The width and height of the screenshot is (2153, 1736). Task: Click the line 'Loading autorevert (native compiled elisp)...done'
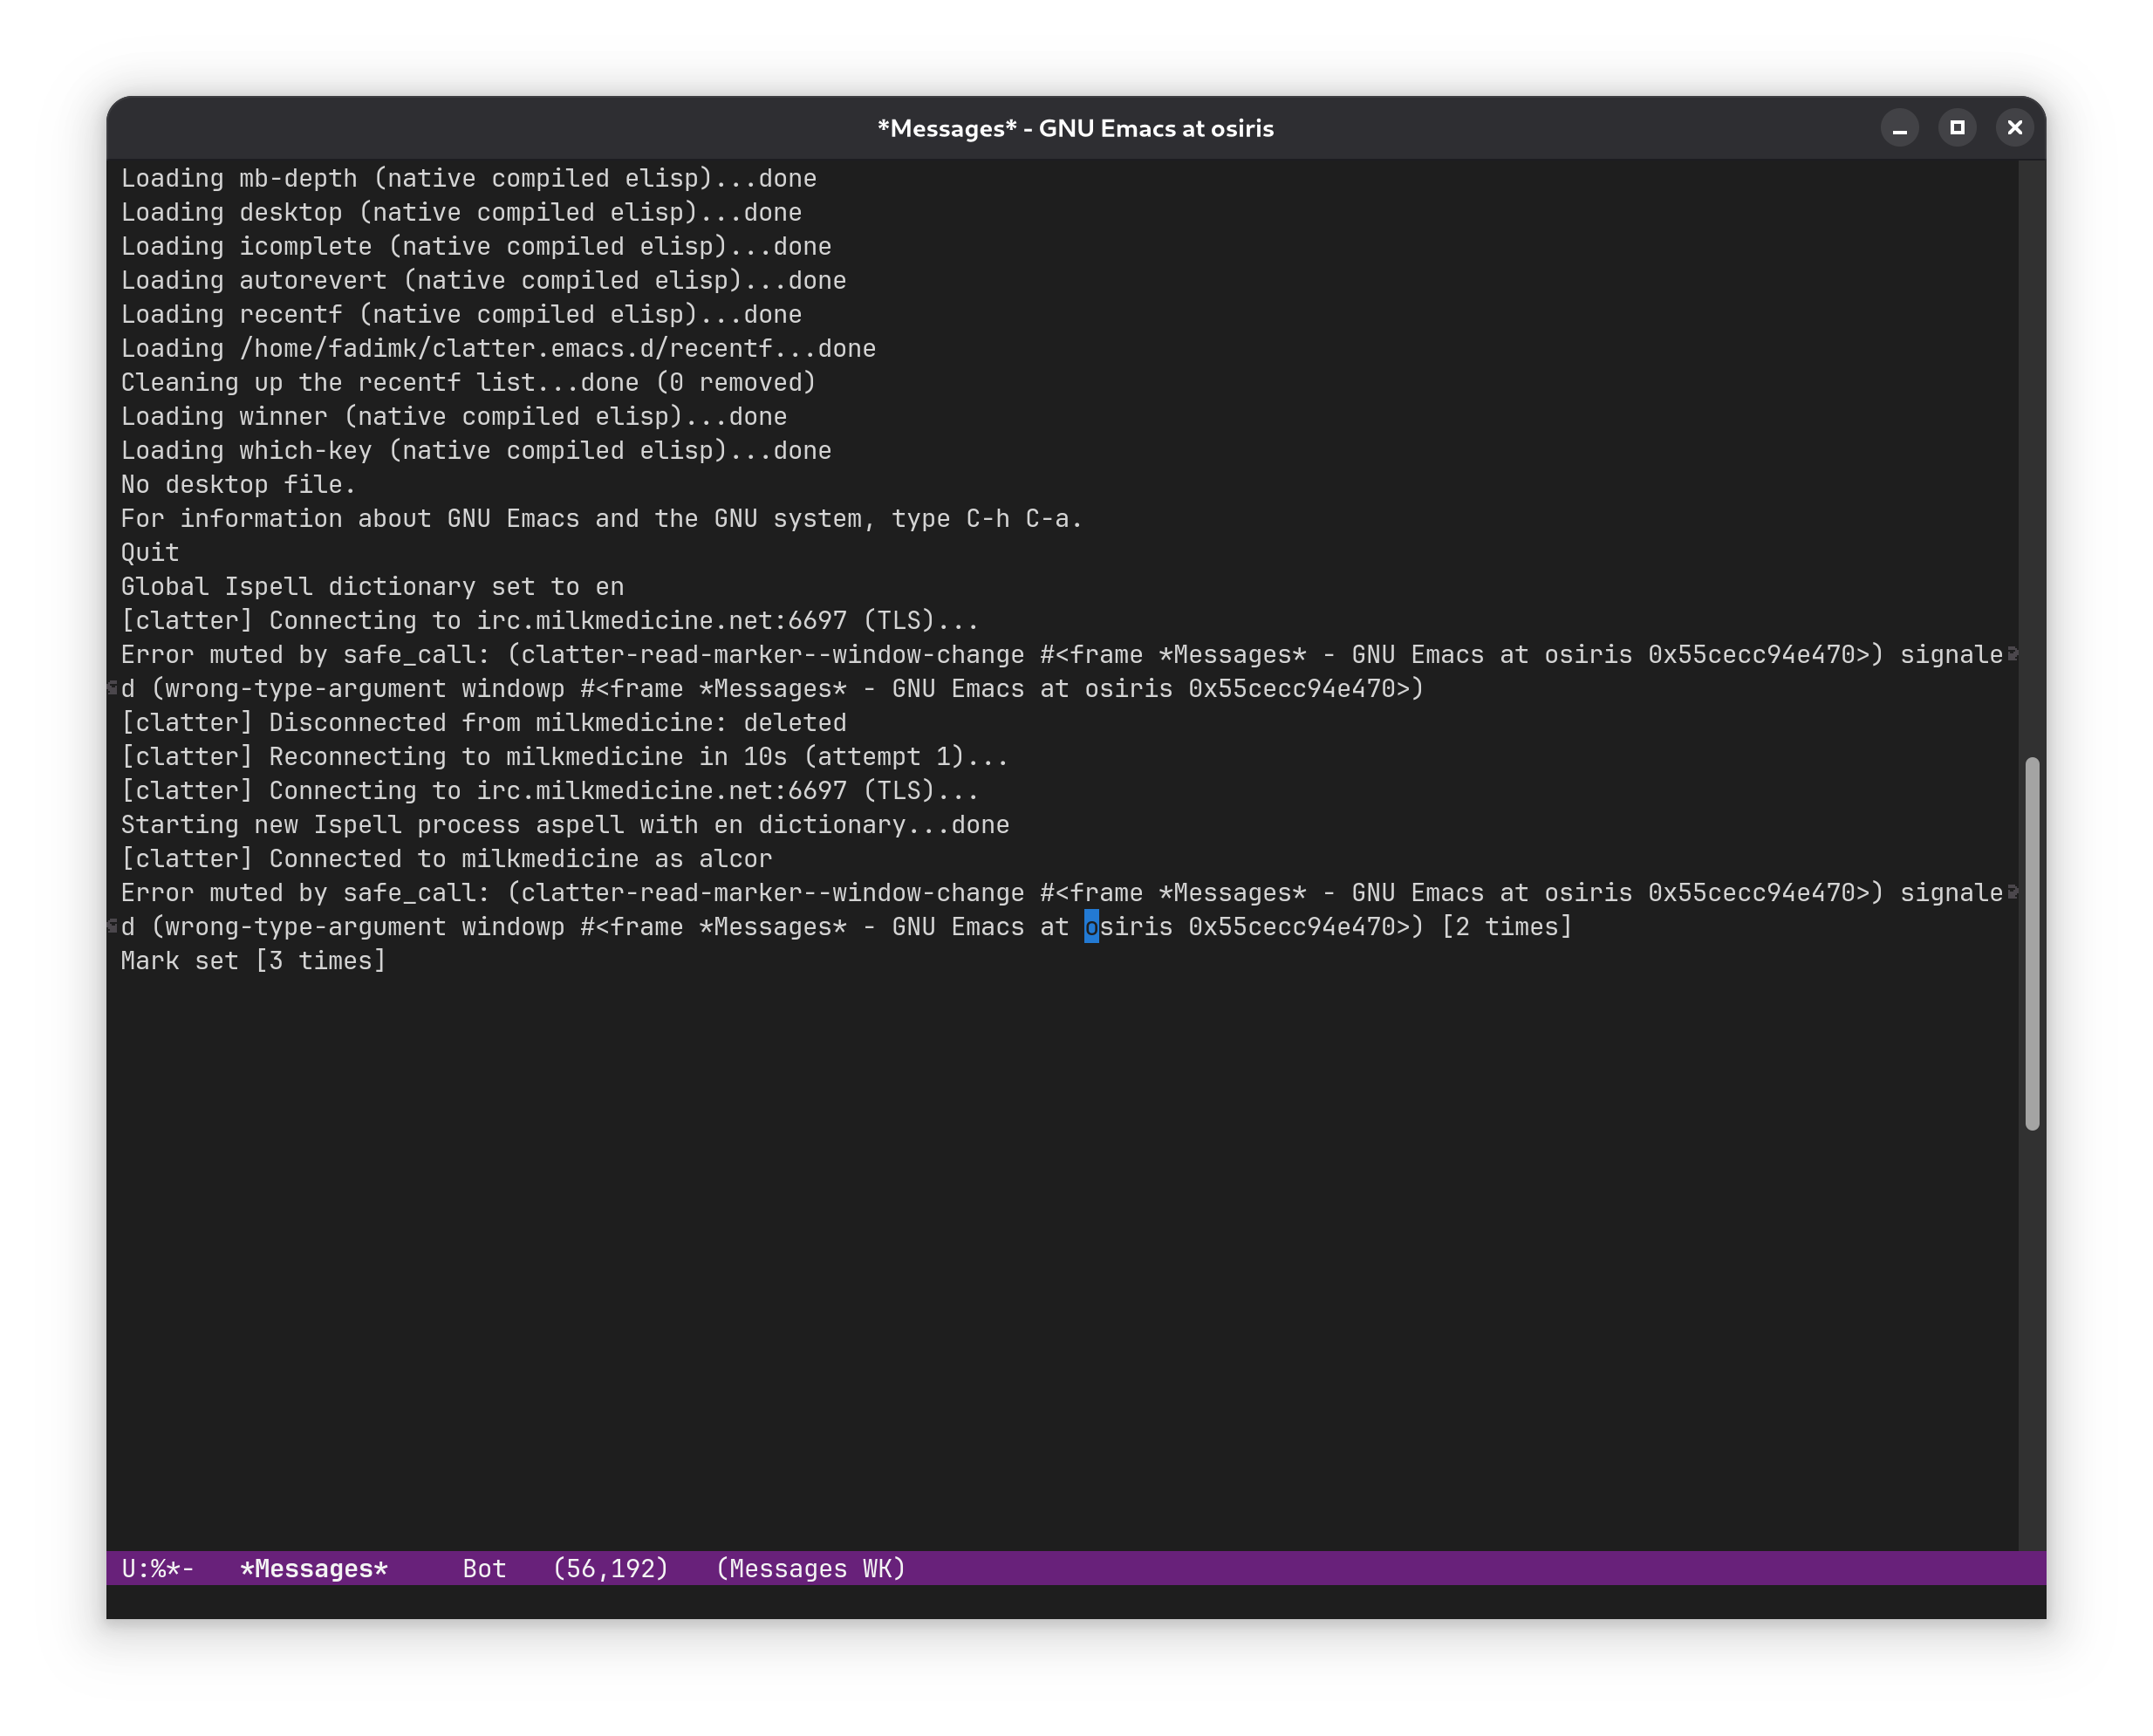pyautogui.click(x=484, y=280)
